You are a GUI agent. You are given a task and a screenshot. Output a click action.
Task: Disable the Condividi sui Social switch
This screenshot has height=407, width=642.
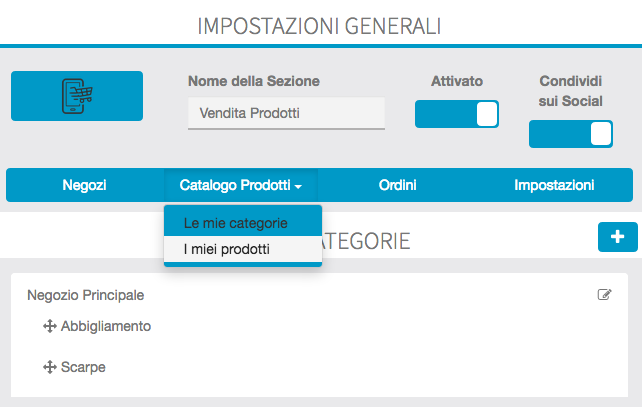click(x=571, y=134)
